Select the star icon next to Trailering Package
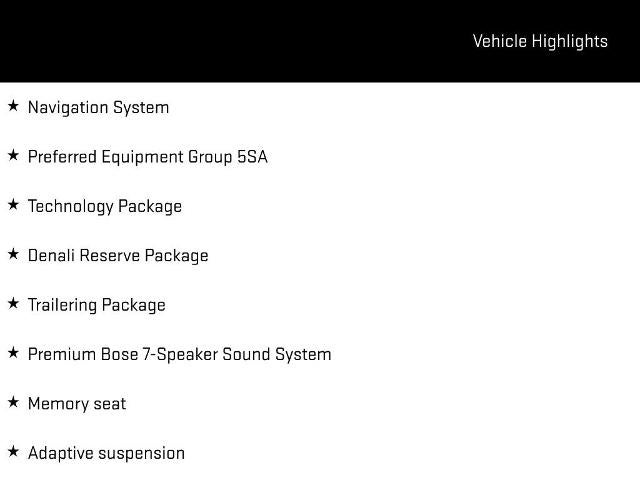This screenshot has height=480, width=640. (13, 303)
